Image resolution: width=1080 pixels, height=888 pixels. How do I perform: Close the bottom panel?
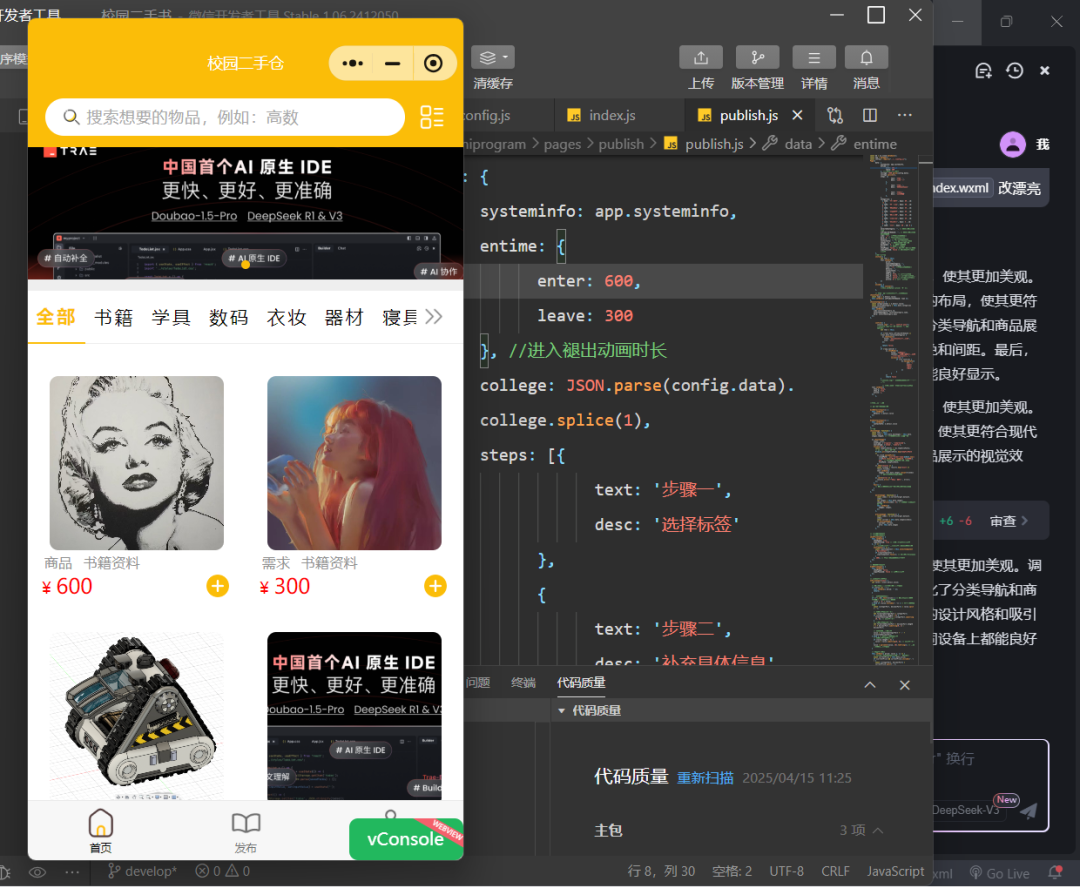(905, 685)
